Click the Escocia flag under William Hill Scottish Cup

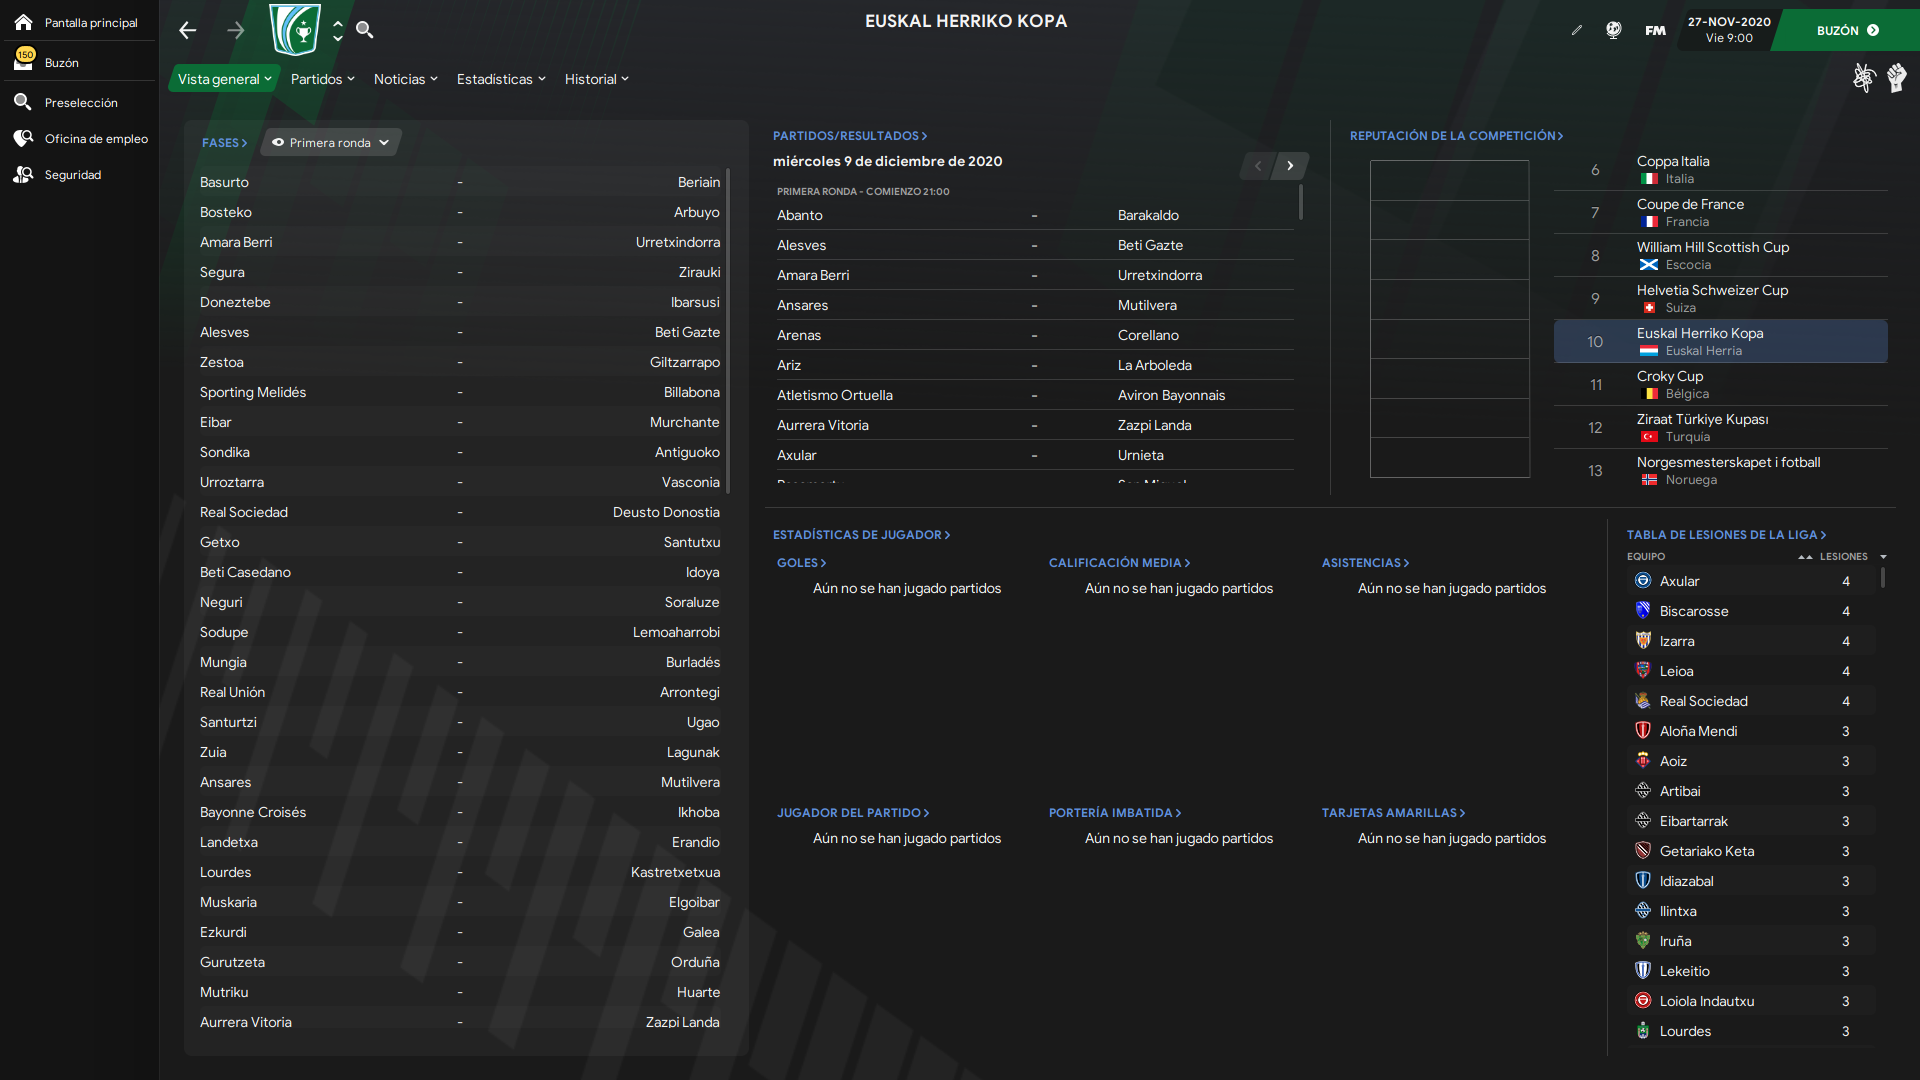[x=1649, y=265]
